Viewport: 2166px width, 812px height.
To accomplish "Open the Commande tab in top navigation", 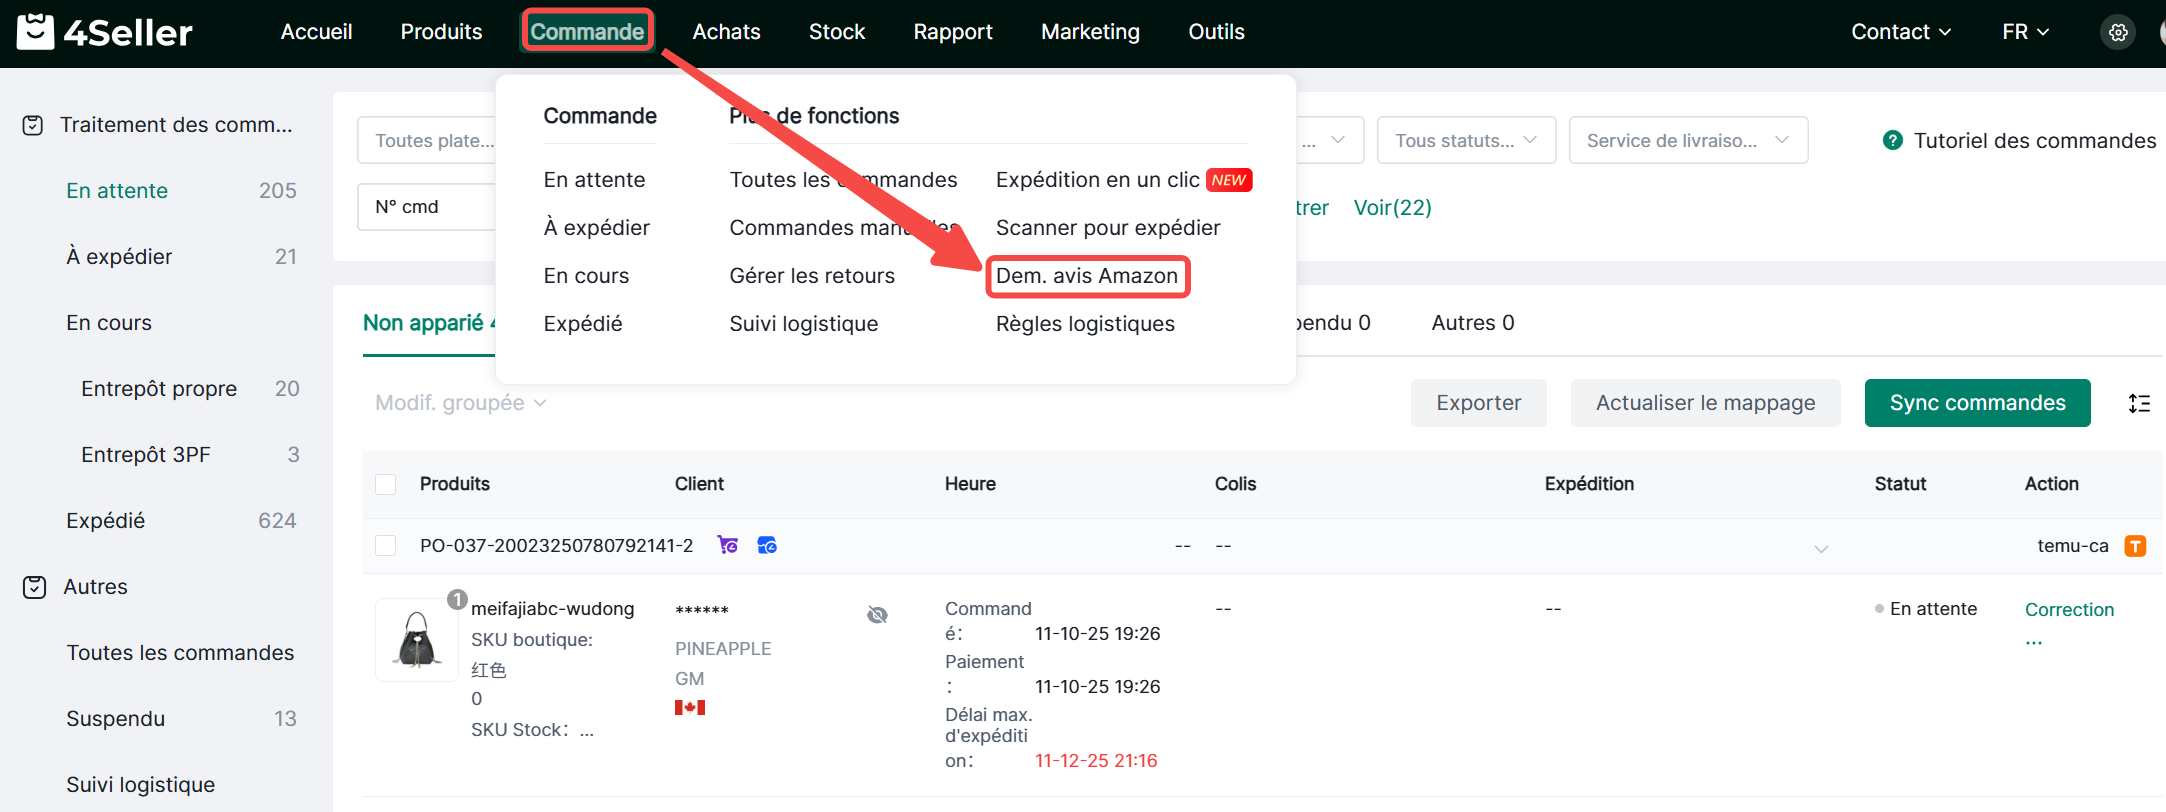I will [x=587, y=32].
